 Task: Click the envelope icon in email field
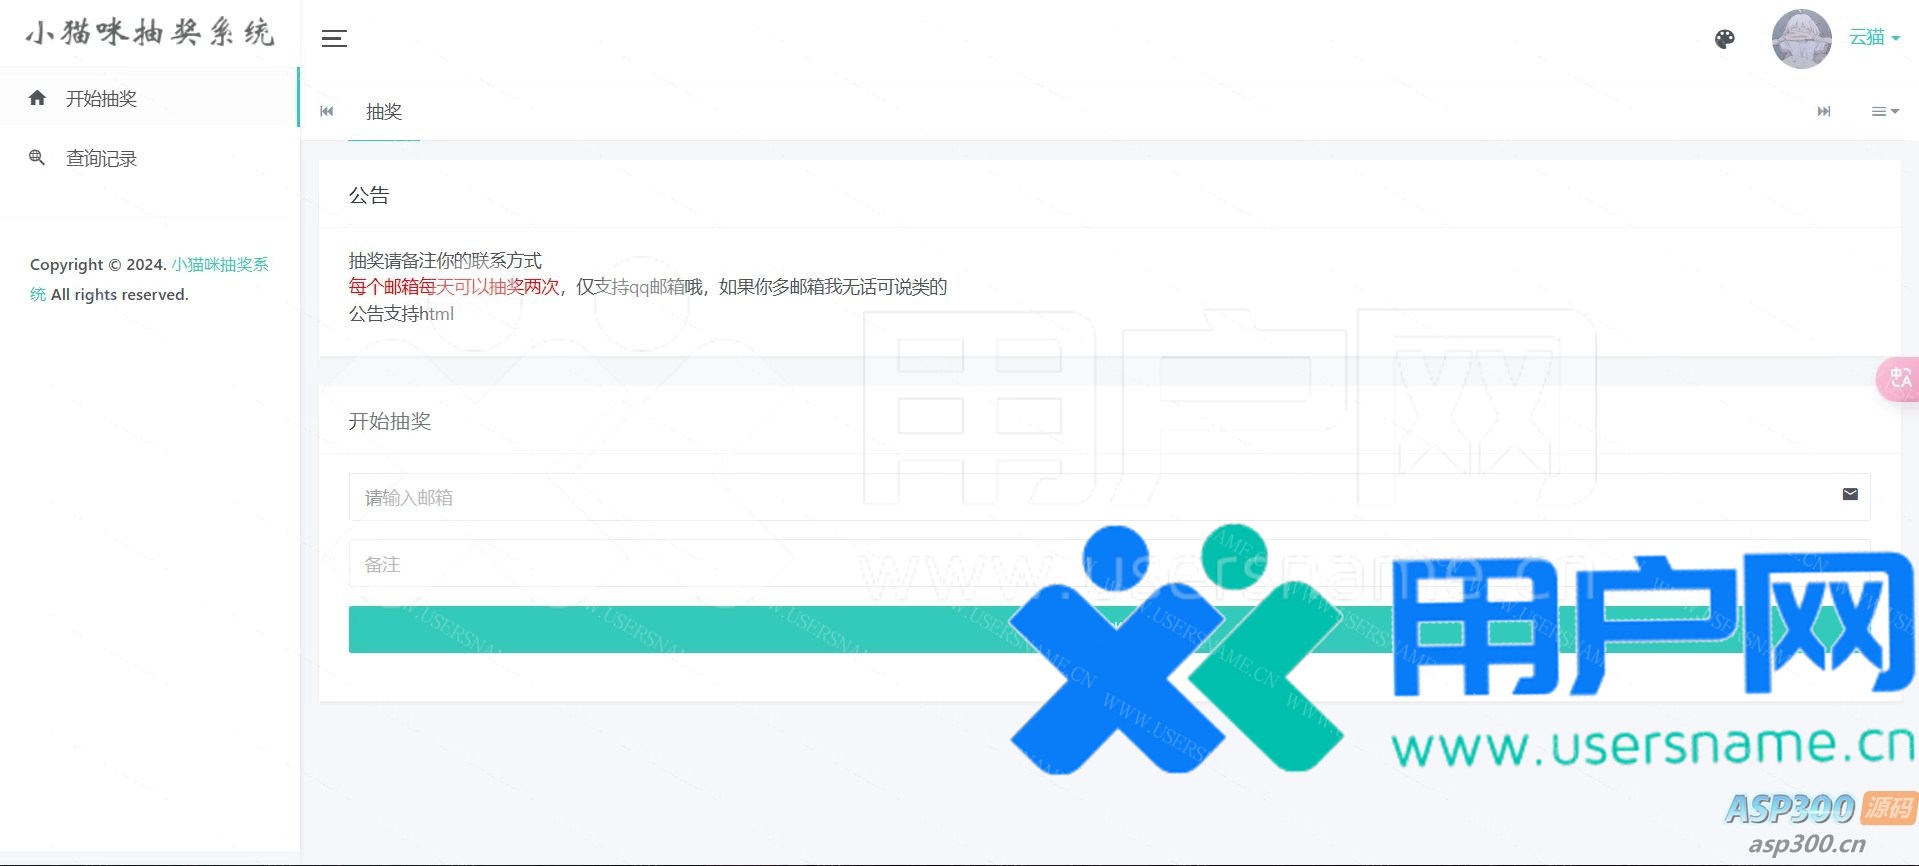point(1850,494)
